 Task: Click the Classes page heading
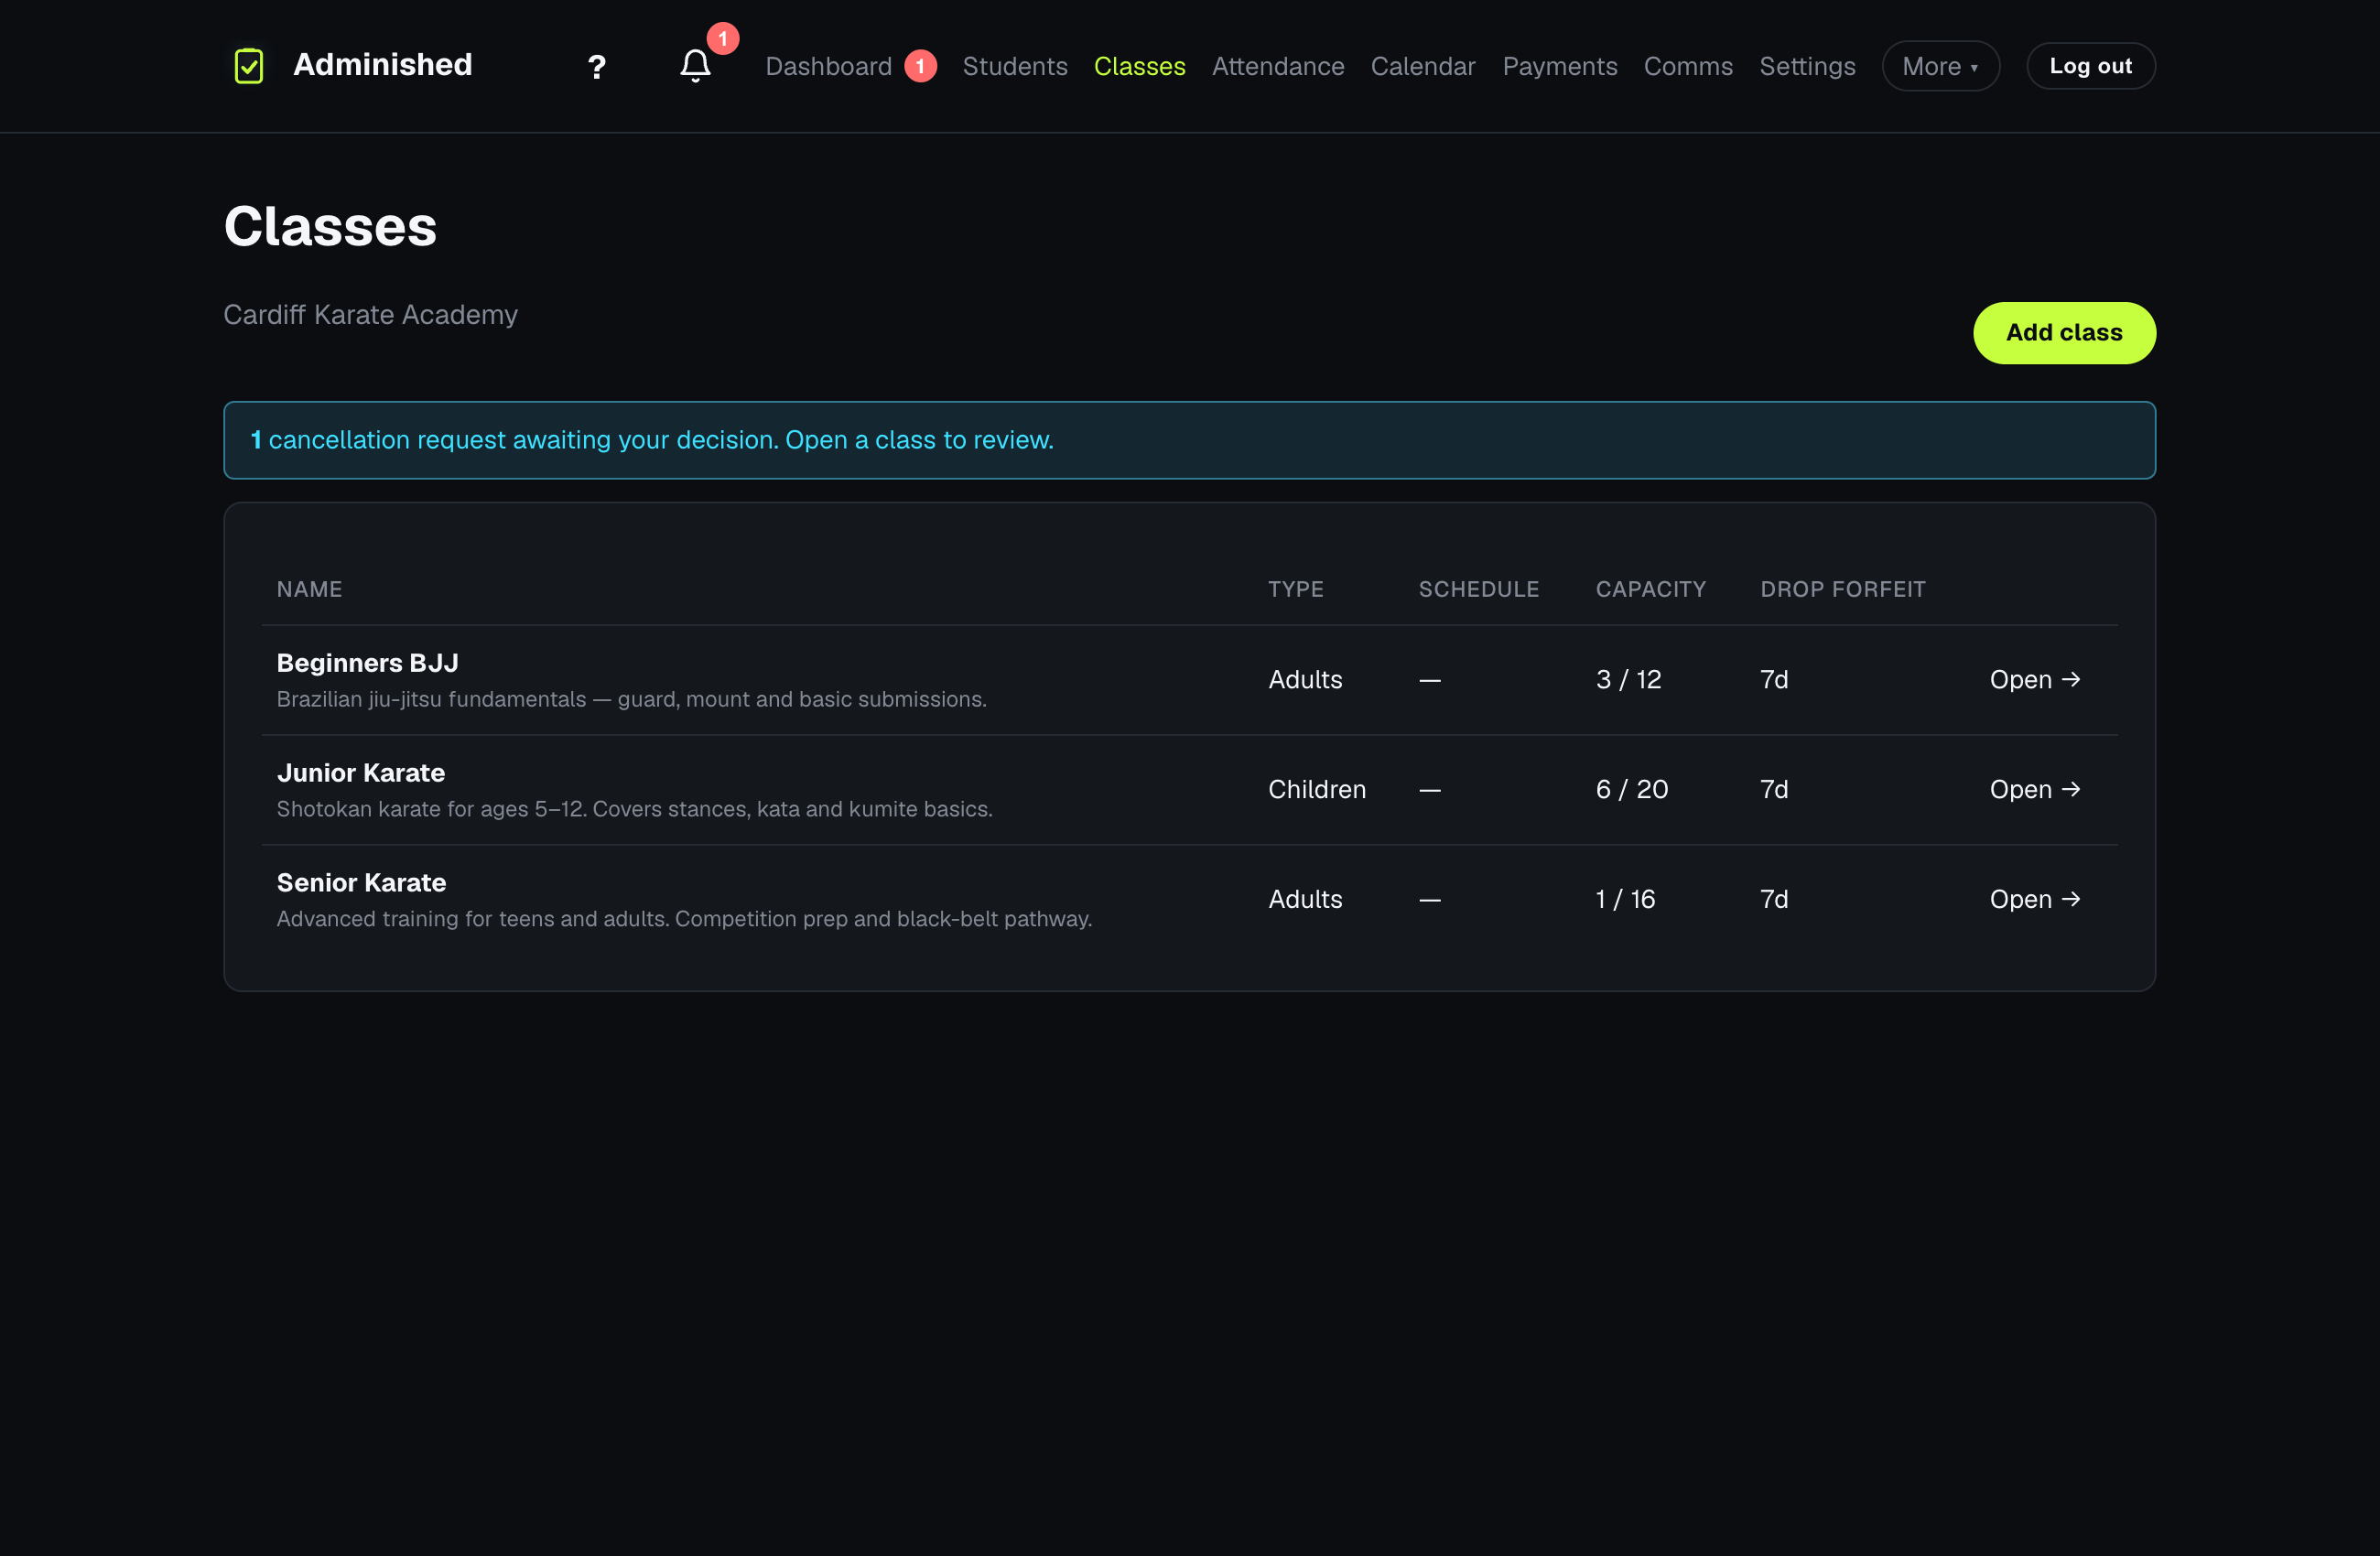tap(330, 226)
